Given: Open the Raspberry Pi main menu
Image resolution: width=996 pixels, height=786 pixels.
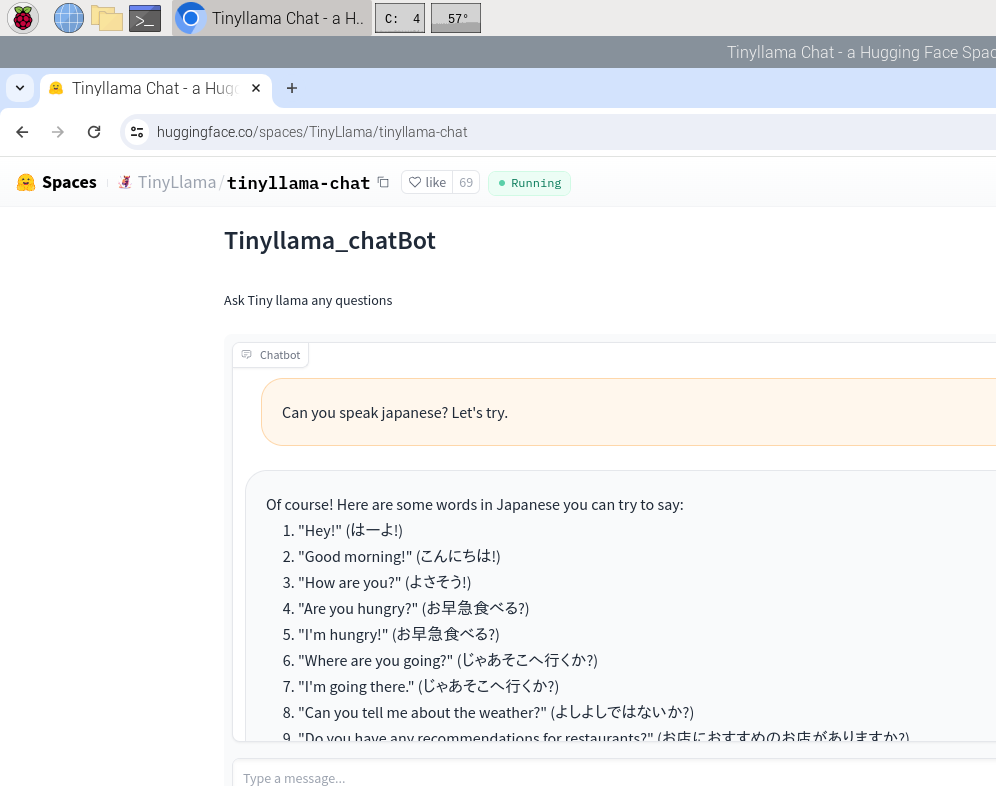Looking at the screenshot, I should [23, 18].
